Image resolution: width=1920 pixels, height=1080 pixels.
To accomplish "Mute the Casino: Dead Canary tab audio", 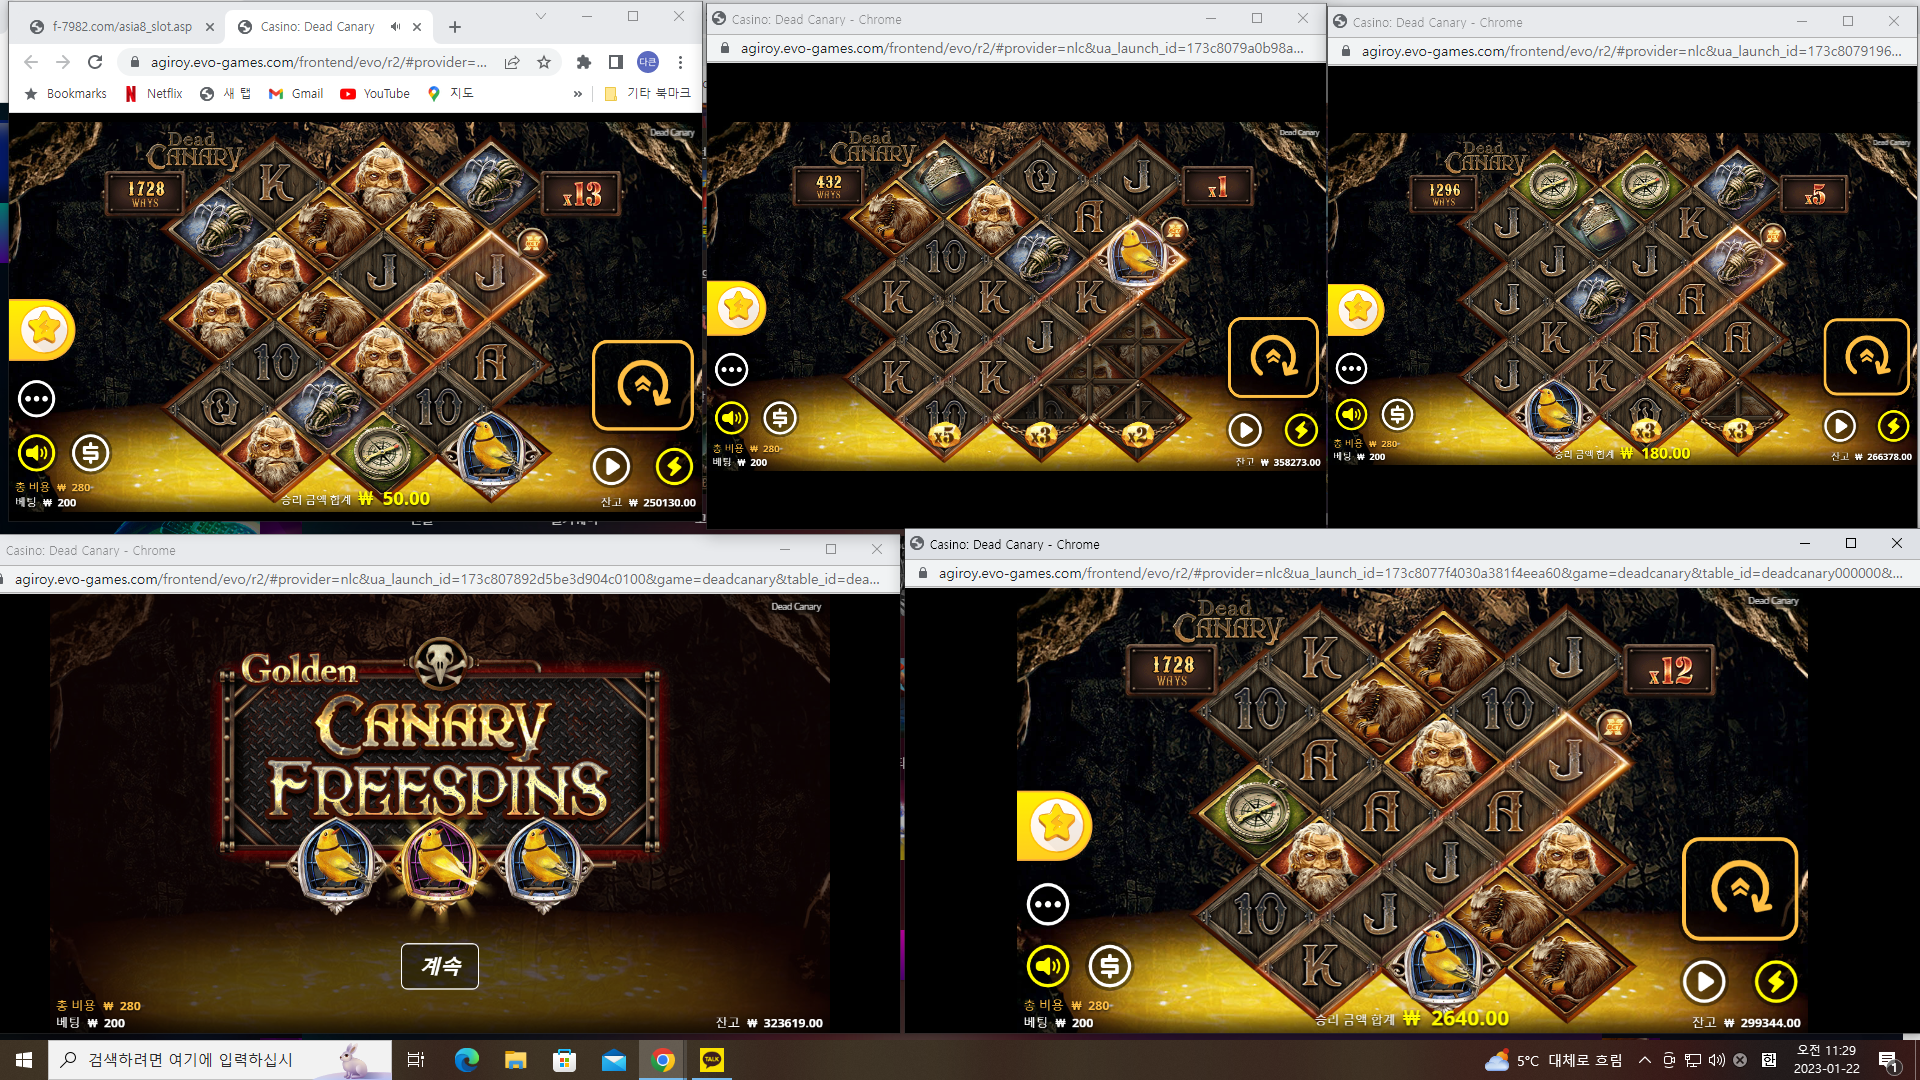I will tap(396, 27).
